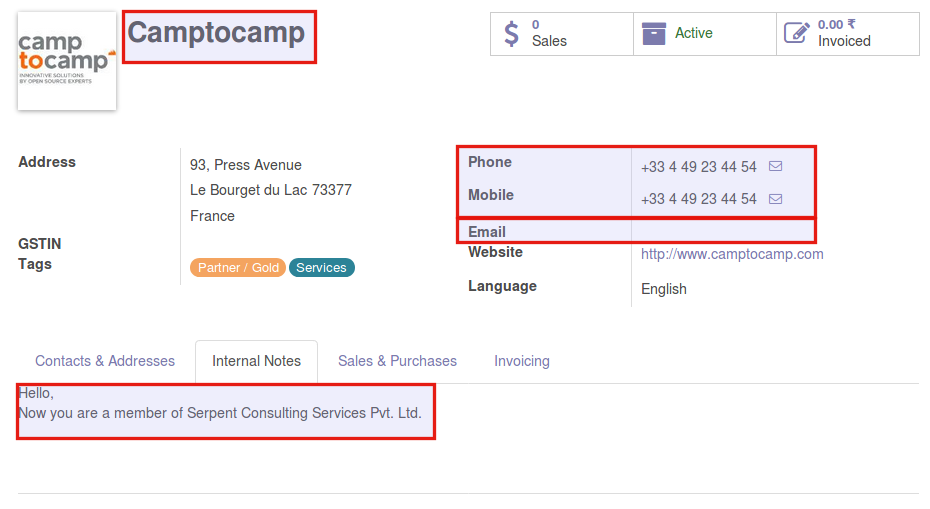The image size is (930, 509).
Task: Open the 0.00 Invoiced stat button
Action: [x=848, y=34]
